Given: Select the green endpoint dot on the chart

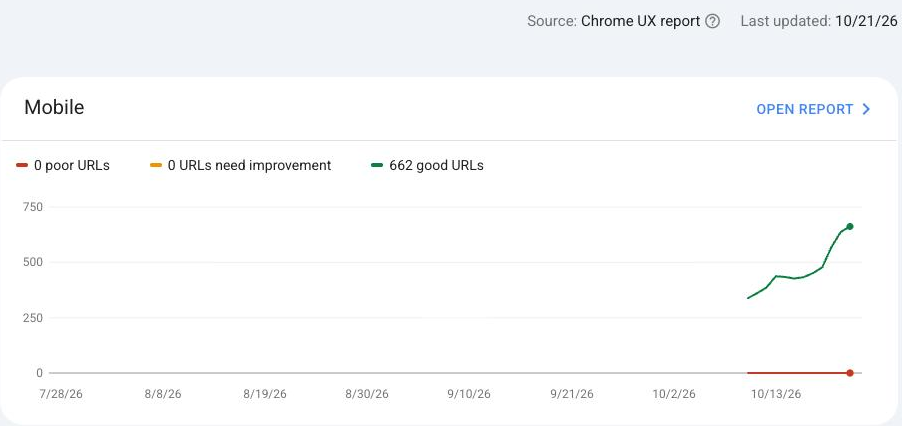Looking at the screenshot, I should [x=850, y=227].
